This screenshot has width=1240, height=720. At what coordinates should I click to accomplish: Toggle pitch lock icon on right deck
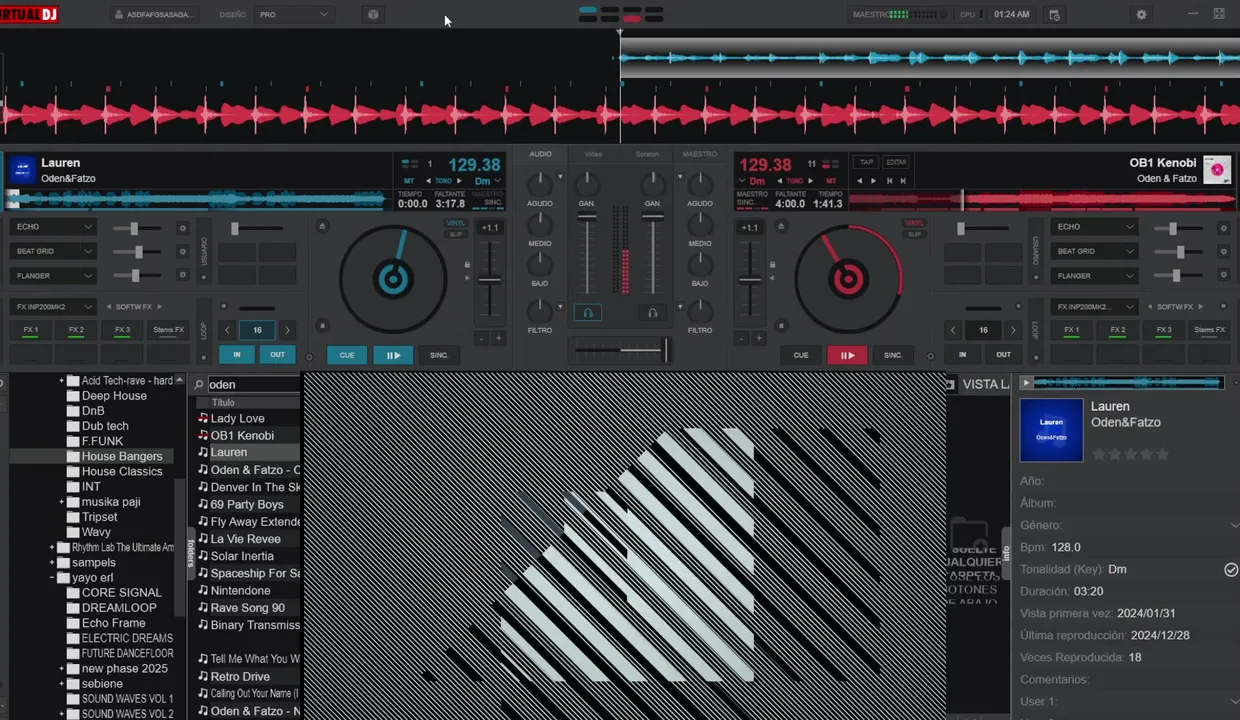[x=772, y=265]
